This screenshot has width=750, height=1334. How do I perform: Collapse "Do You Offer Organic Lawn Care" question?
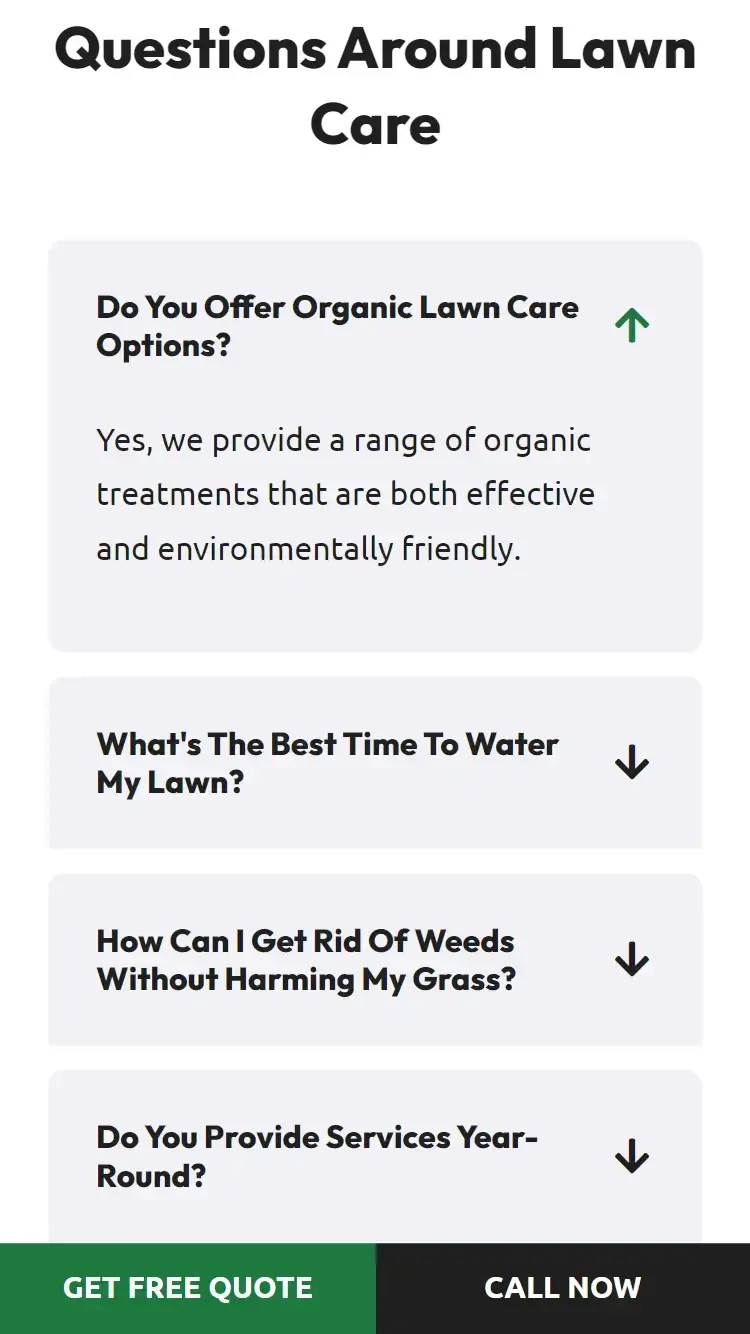pyautogui.click(x=337, y=307)
